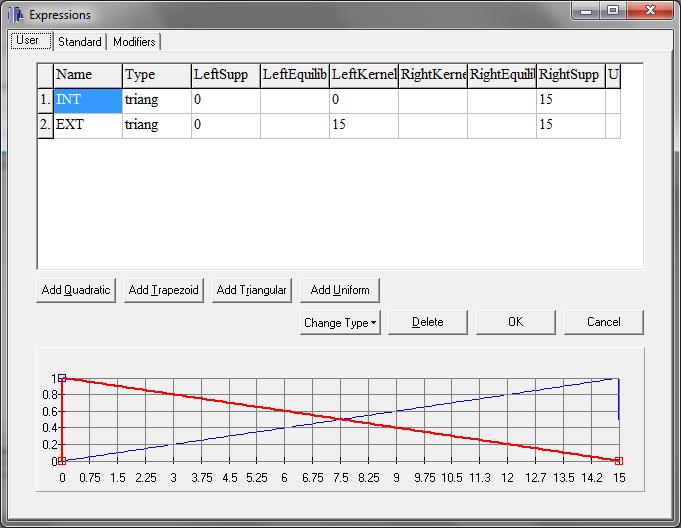The image size is (681, 528).
Task: Minimize the Expressions window
Action: [x=586, y=10]
